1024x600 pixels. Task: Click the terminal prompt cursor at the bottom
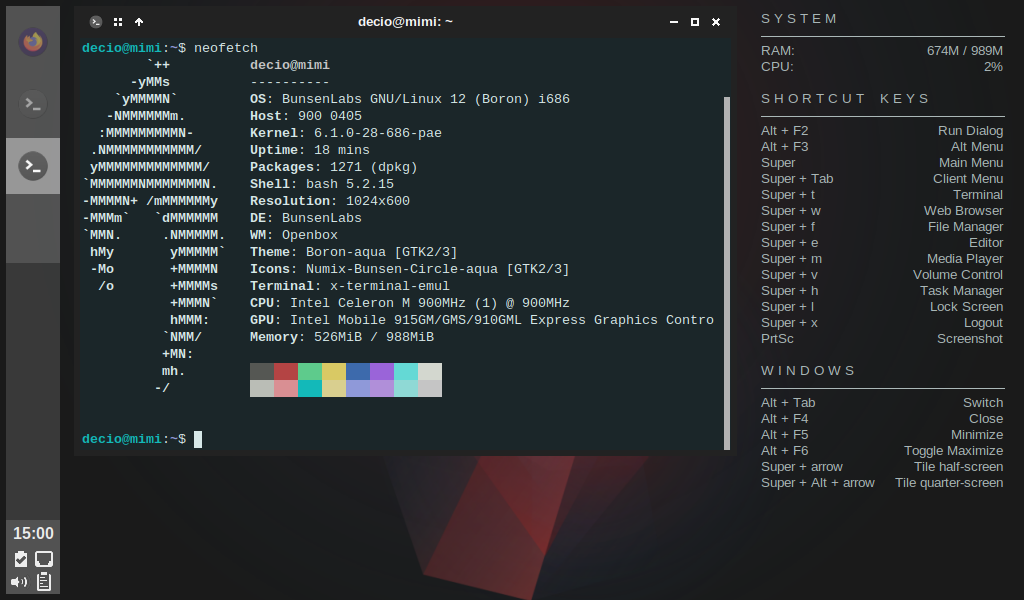tap(198, 439)
